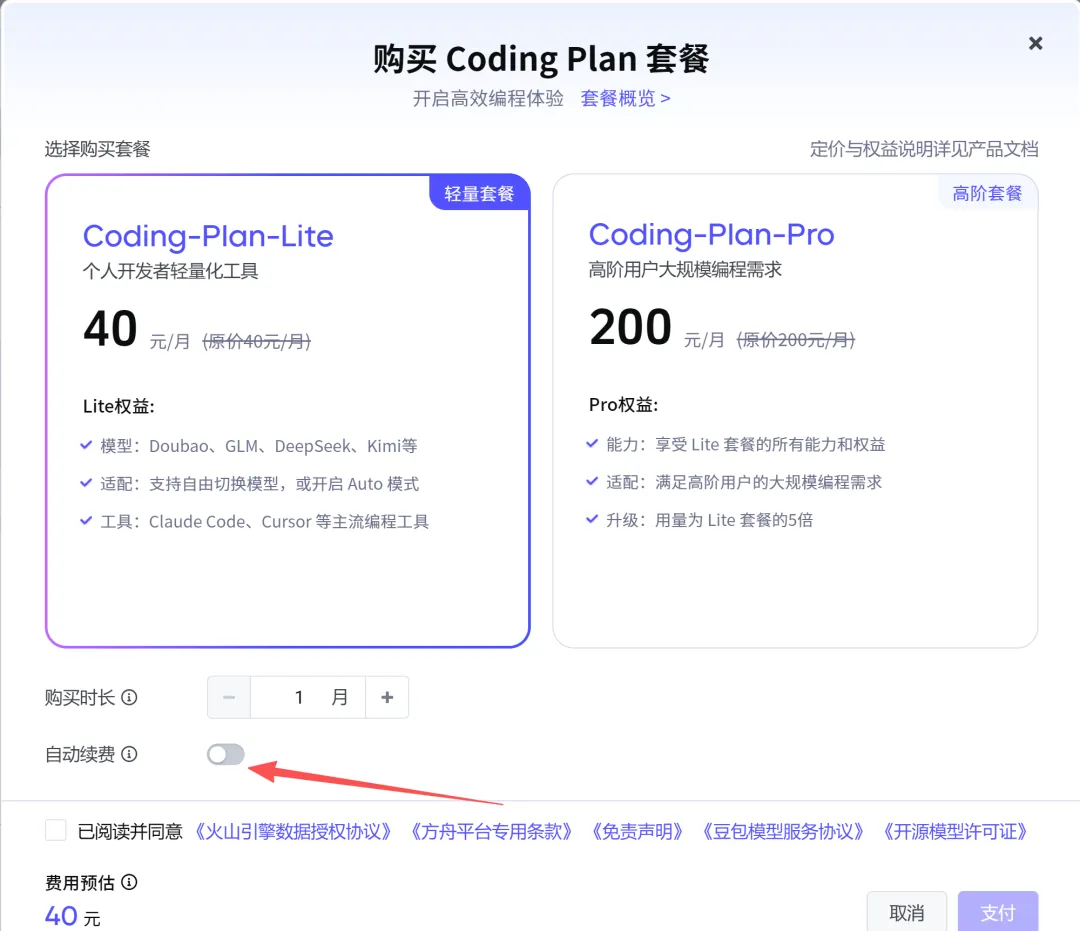Select the Coding-Plan-Lite package card
This screenshot has width=1080, height=931.
(288, 411)
